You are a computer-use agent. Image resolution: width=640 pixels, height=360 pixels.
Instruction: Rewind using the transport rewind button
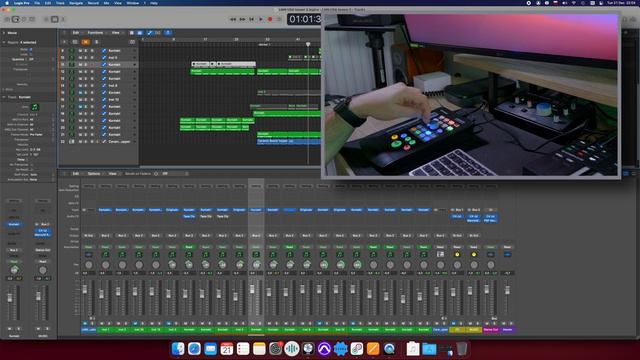click(233, 19)
